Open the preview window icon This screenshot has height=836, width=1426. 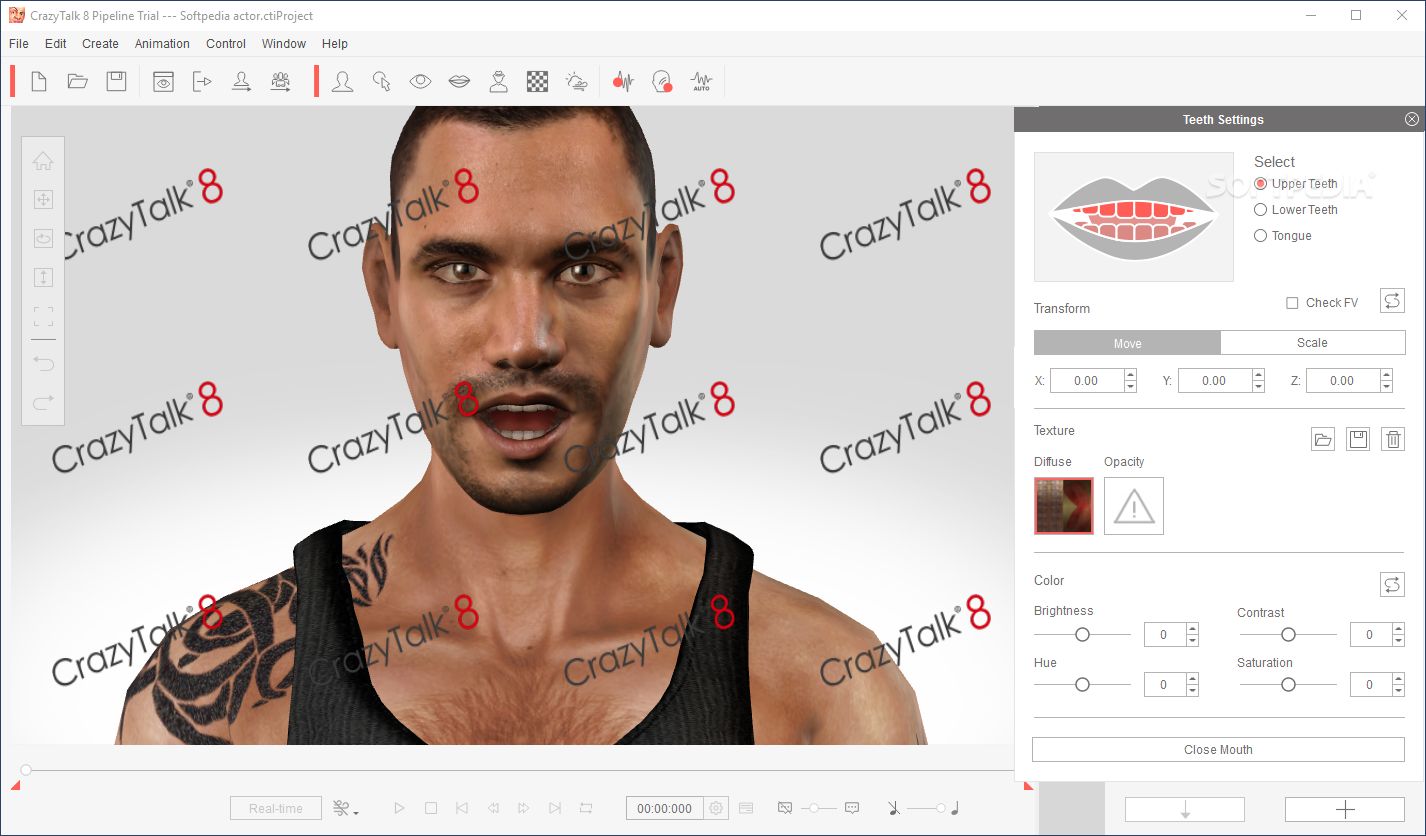163,82
